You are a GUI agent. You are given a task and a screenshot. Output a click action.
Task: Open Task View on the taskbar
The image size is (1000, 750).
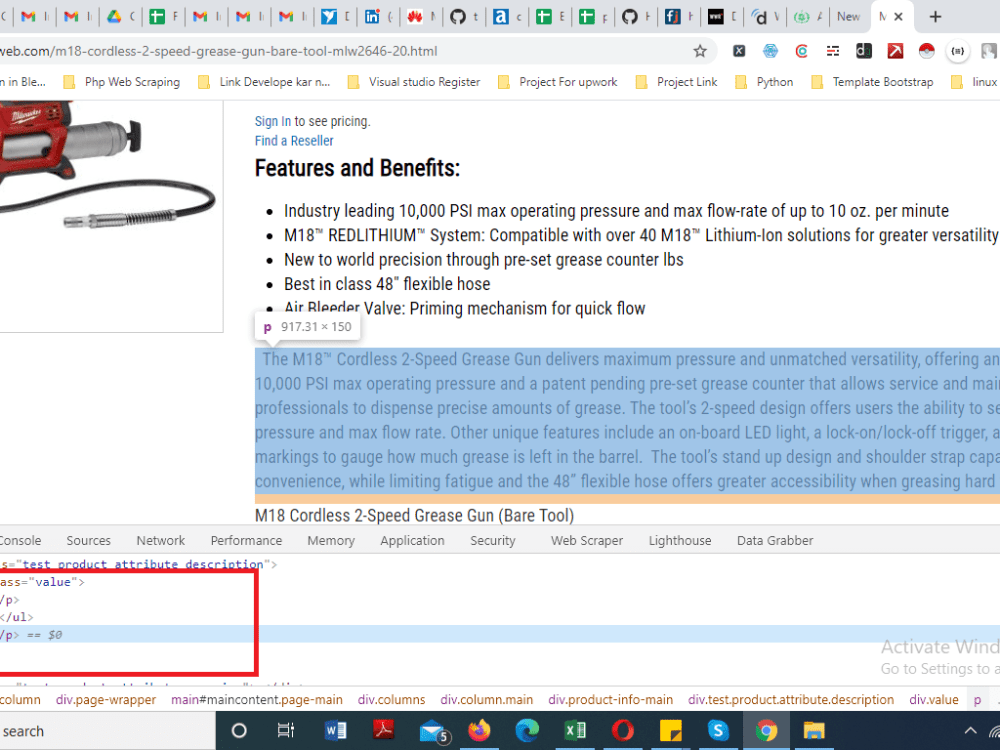pyautogui.click(x=286, y=731)
